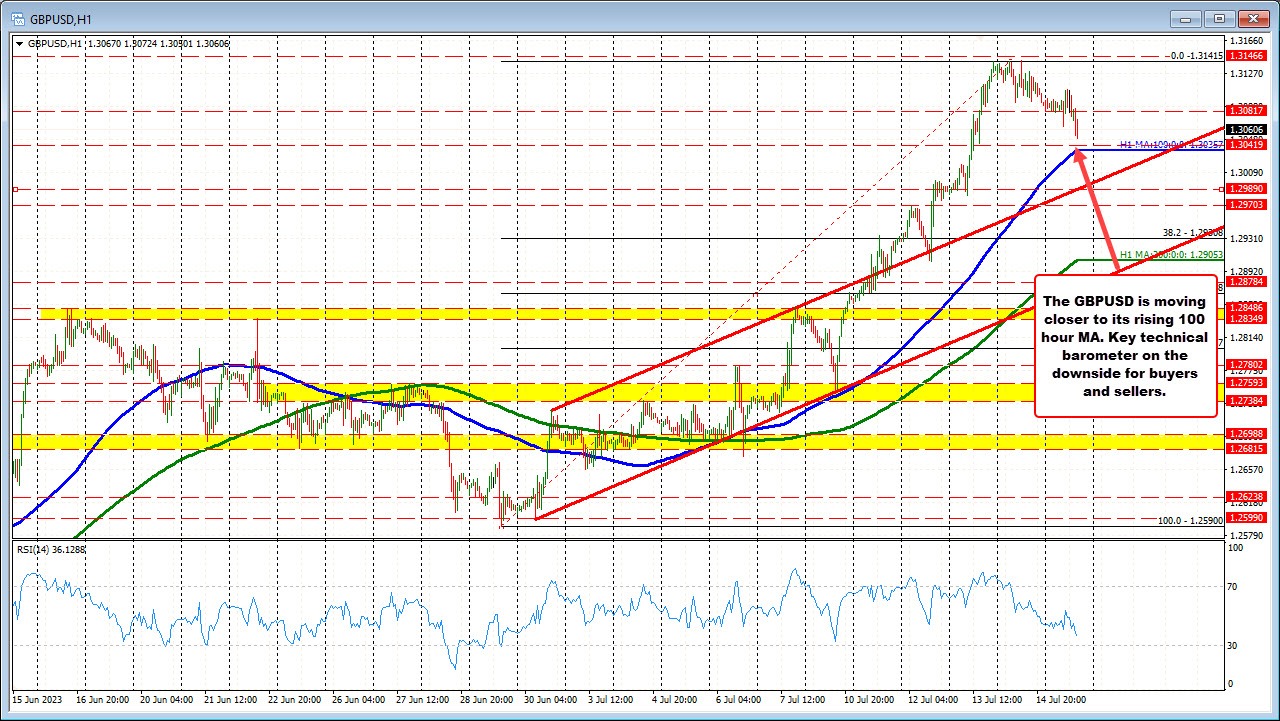Open the GBPUSD quote dropdown triangle

coord(20,44)
